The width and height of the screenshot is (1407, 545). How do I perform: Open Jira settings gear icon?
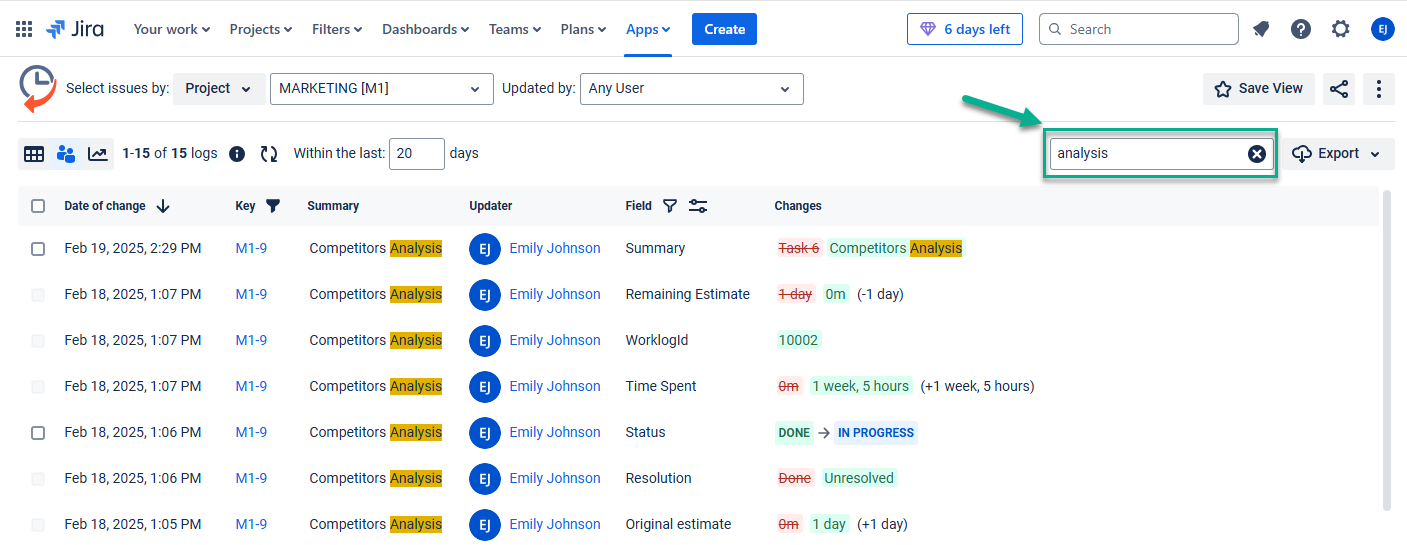[1340, 29]
